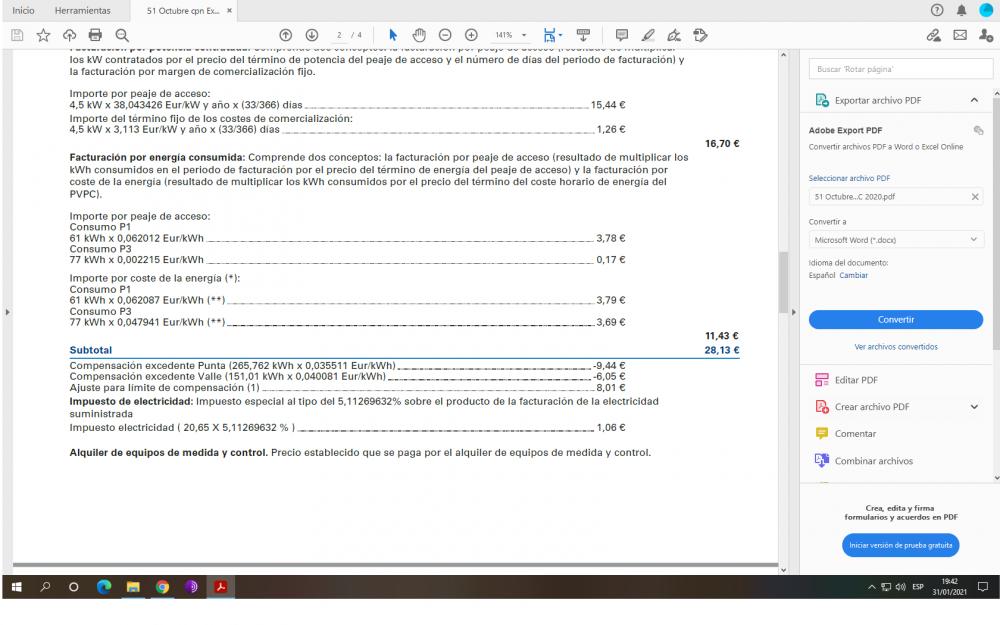Click the page number field
This screenshot has width=1000, height=625.
click(x=339, y=35)
